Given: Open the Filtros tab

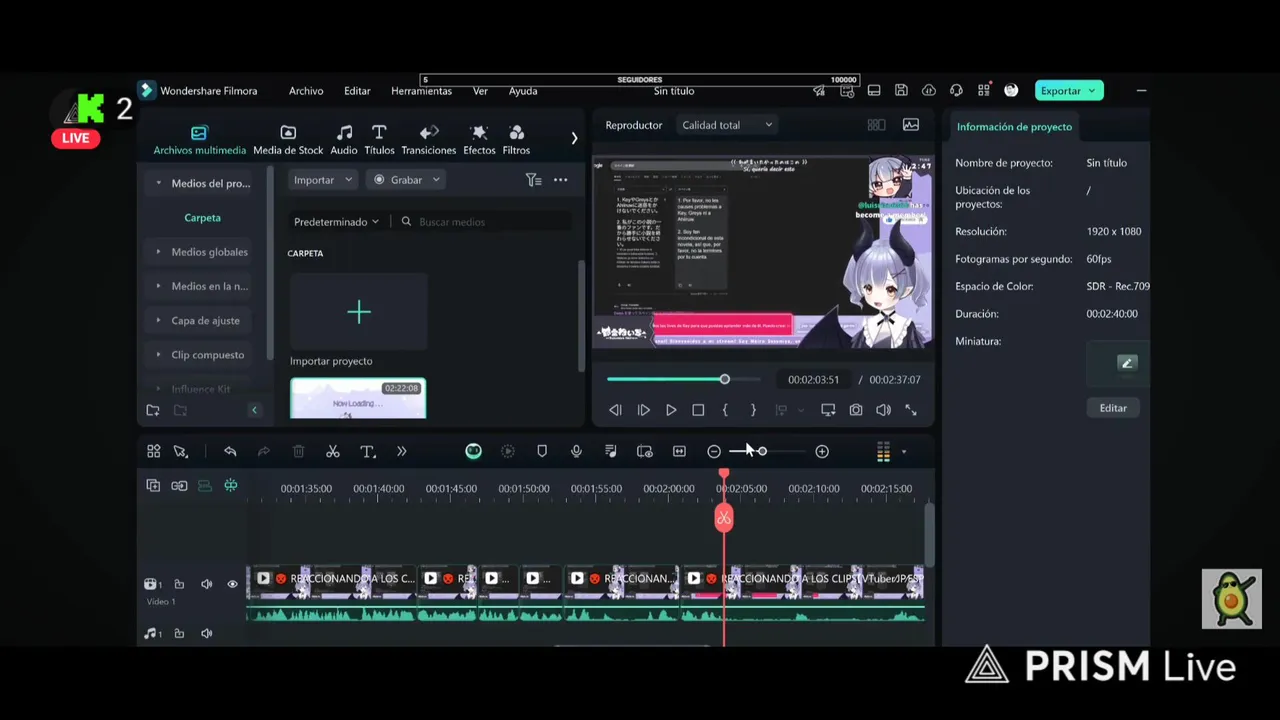Looking at the screenshot, I should coord(516,140).
